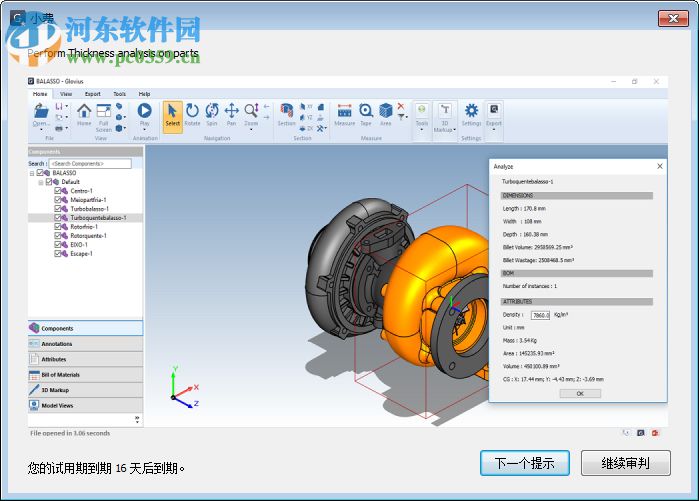Start the Area measure tool
Viewport: 699px width, 501px height.
point(386,115)
